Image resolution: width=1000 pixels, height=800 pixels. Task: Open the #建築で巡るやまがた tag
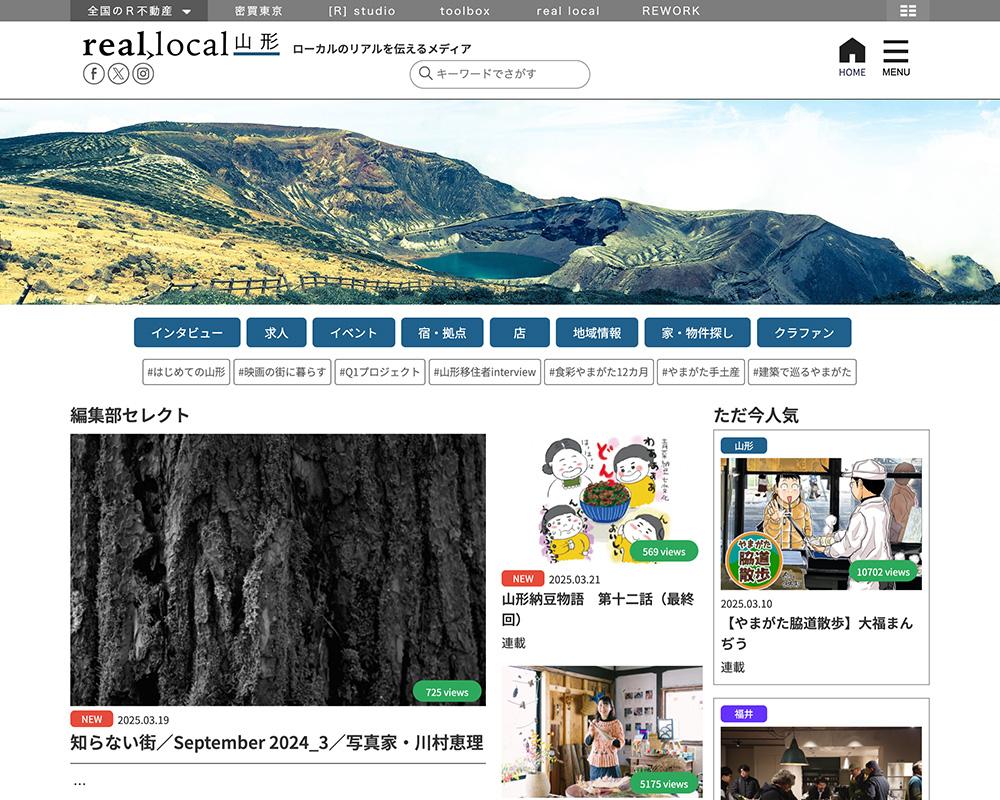coord(802,372)
